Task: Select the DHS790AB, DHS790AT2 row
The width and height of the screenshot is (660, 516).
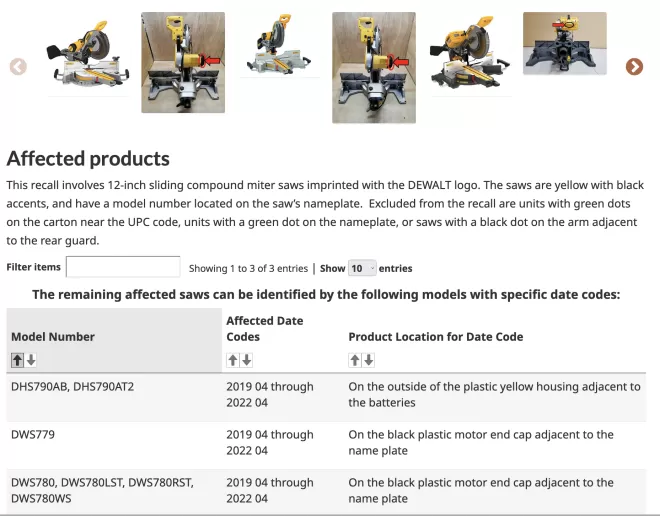Action: click(x=326, y=395)
